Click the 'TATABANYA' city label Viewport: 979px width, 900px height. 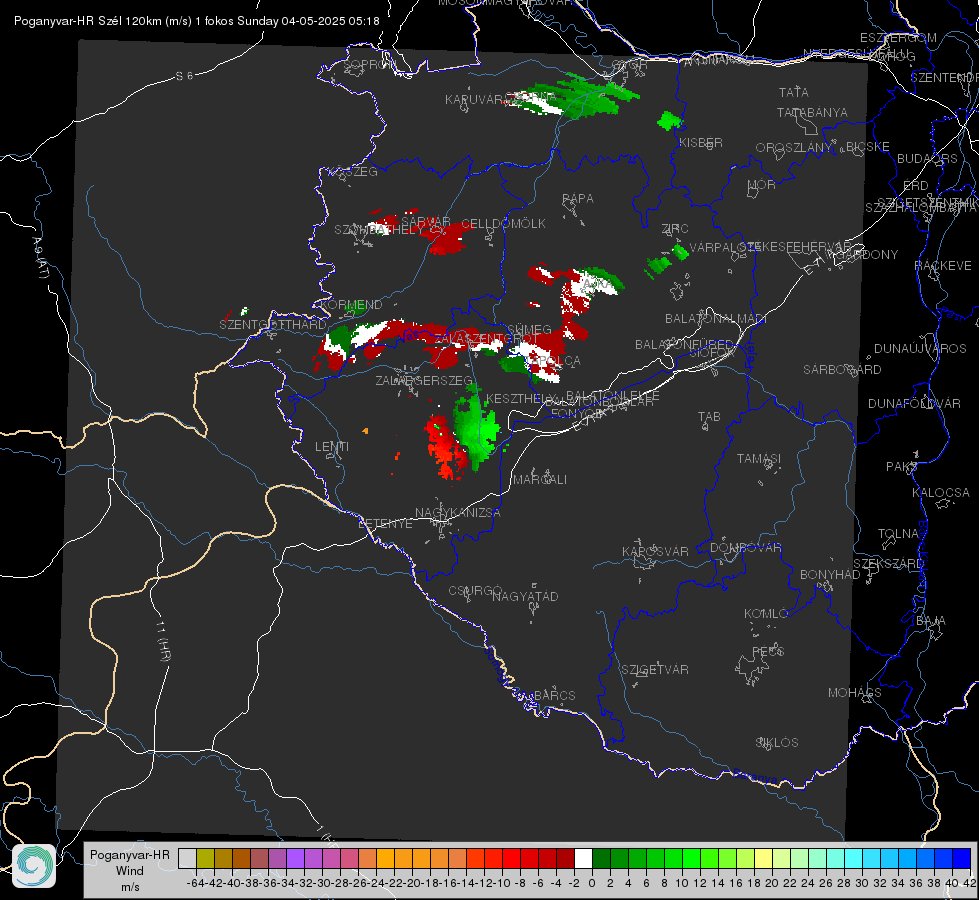pyautogui.click(x=812, y=112)
